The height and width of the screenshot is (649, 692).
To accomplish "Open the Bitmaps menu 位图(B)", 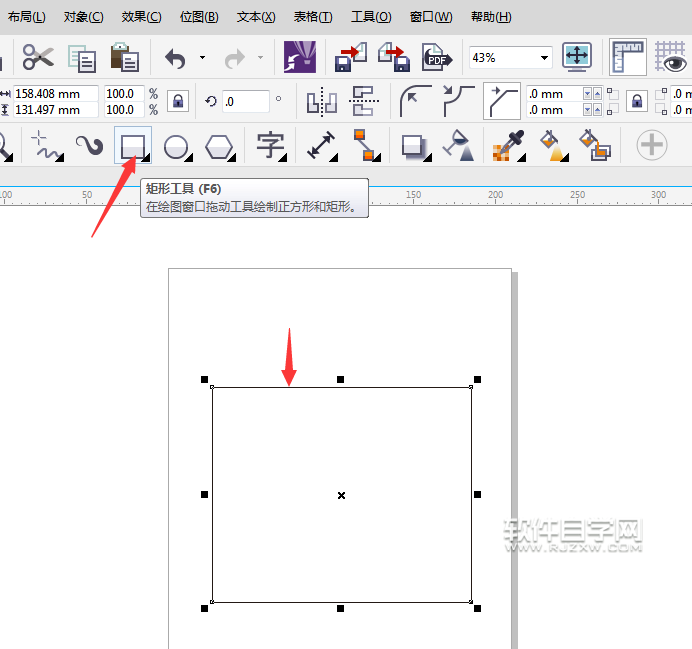I will tap(199, 17).
